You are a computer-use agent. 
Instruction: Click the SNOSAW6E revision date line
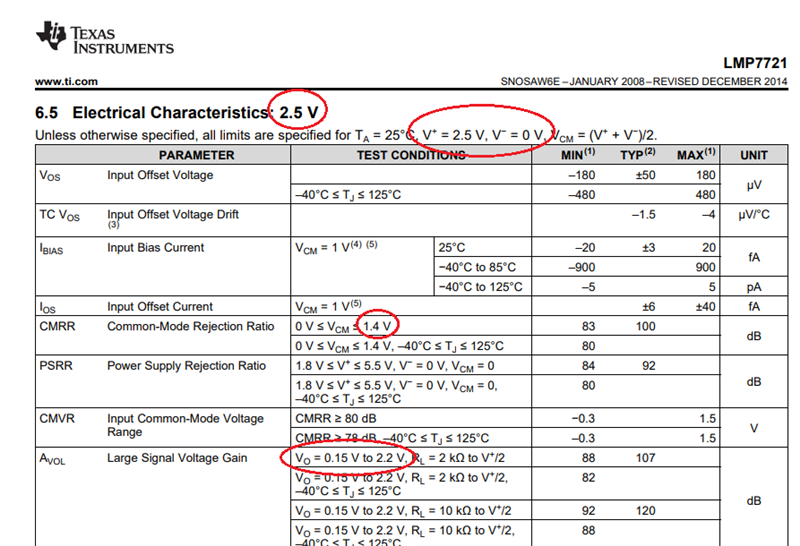pos(643,82)
